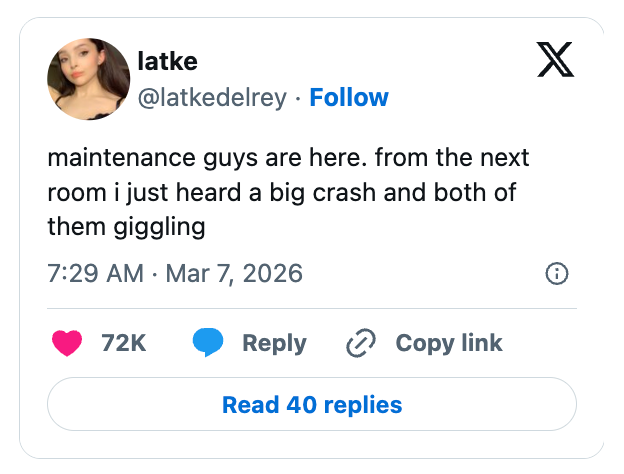This screenshot has height=474, width=624.
Task: Visit the @latkedelrey handle link
Action: [x=211, y=97]
